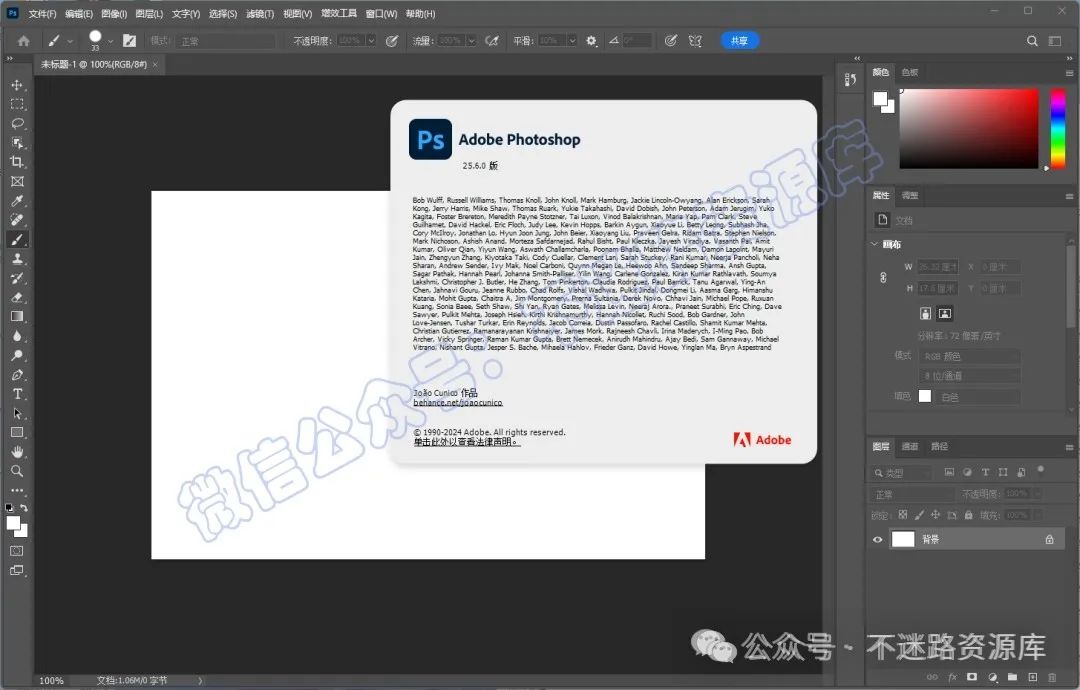Switch to the 色板 tab
Screen dimensions: 1080x690
(910, 72)
